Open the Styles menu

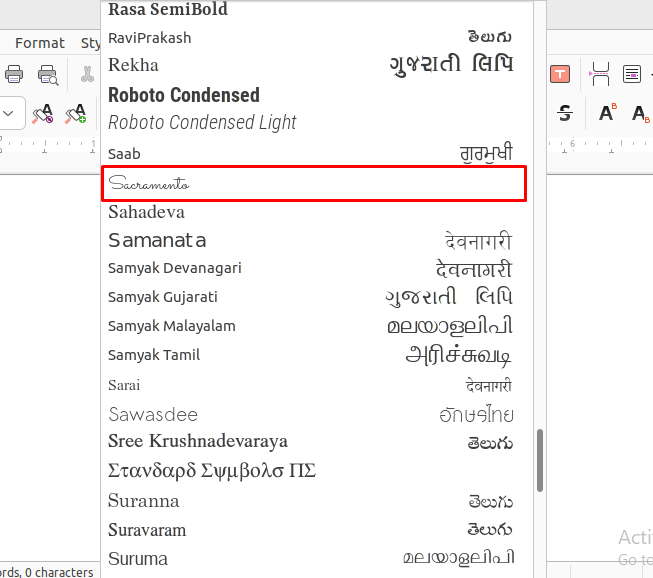(91, 43)
